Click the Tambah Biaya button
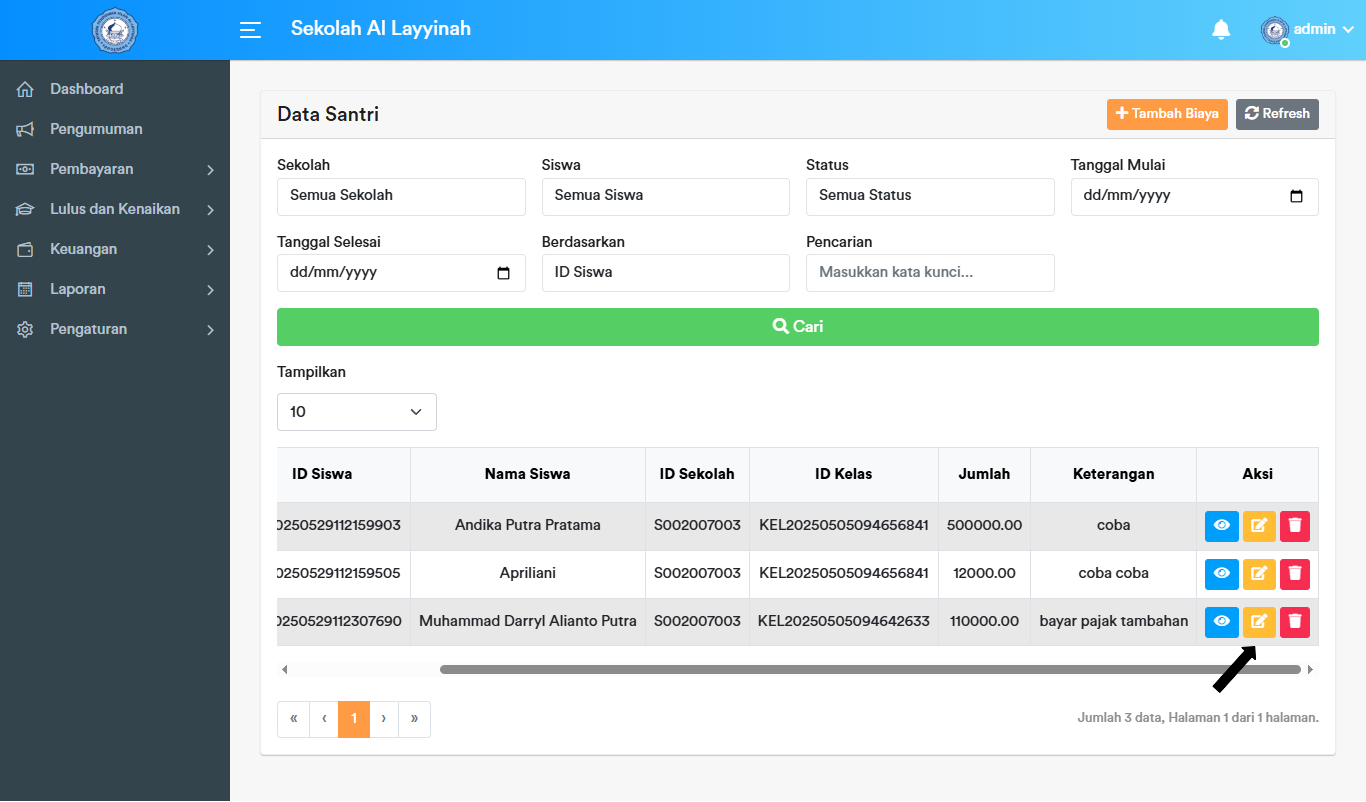Screen dimensions: 1366x802 click(x=1167, y=114)
